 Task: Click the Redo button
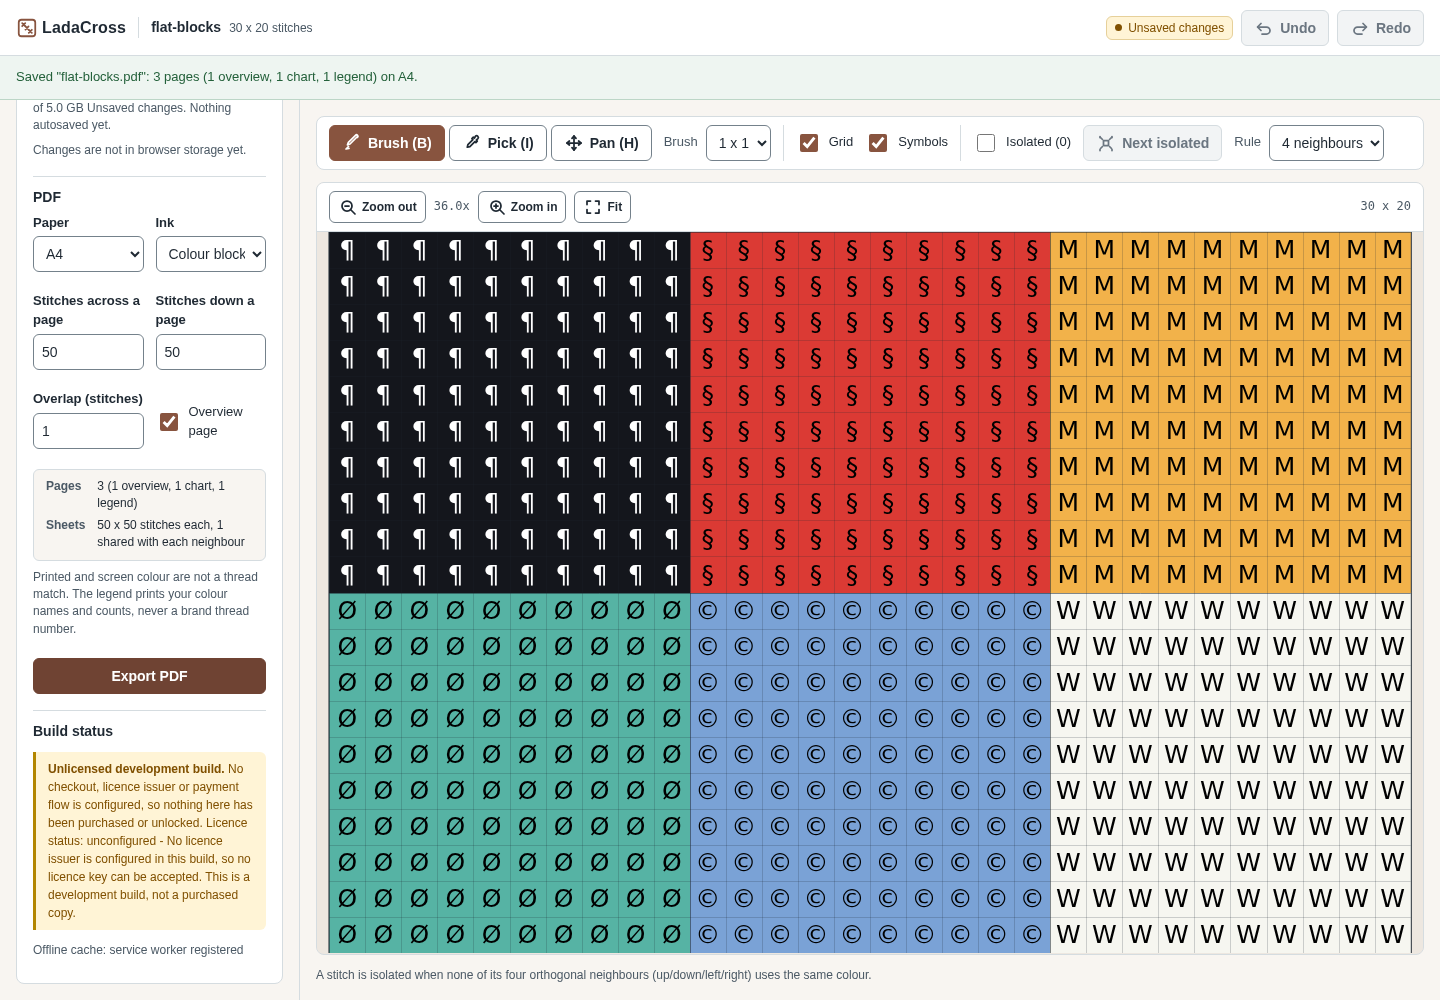click(x=1380, y=28)
